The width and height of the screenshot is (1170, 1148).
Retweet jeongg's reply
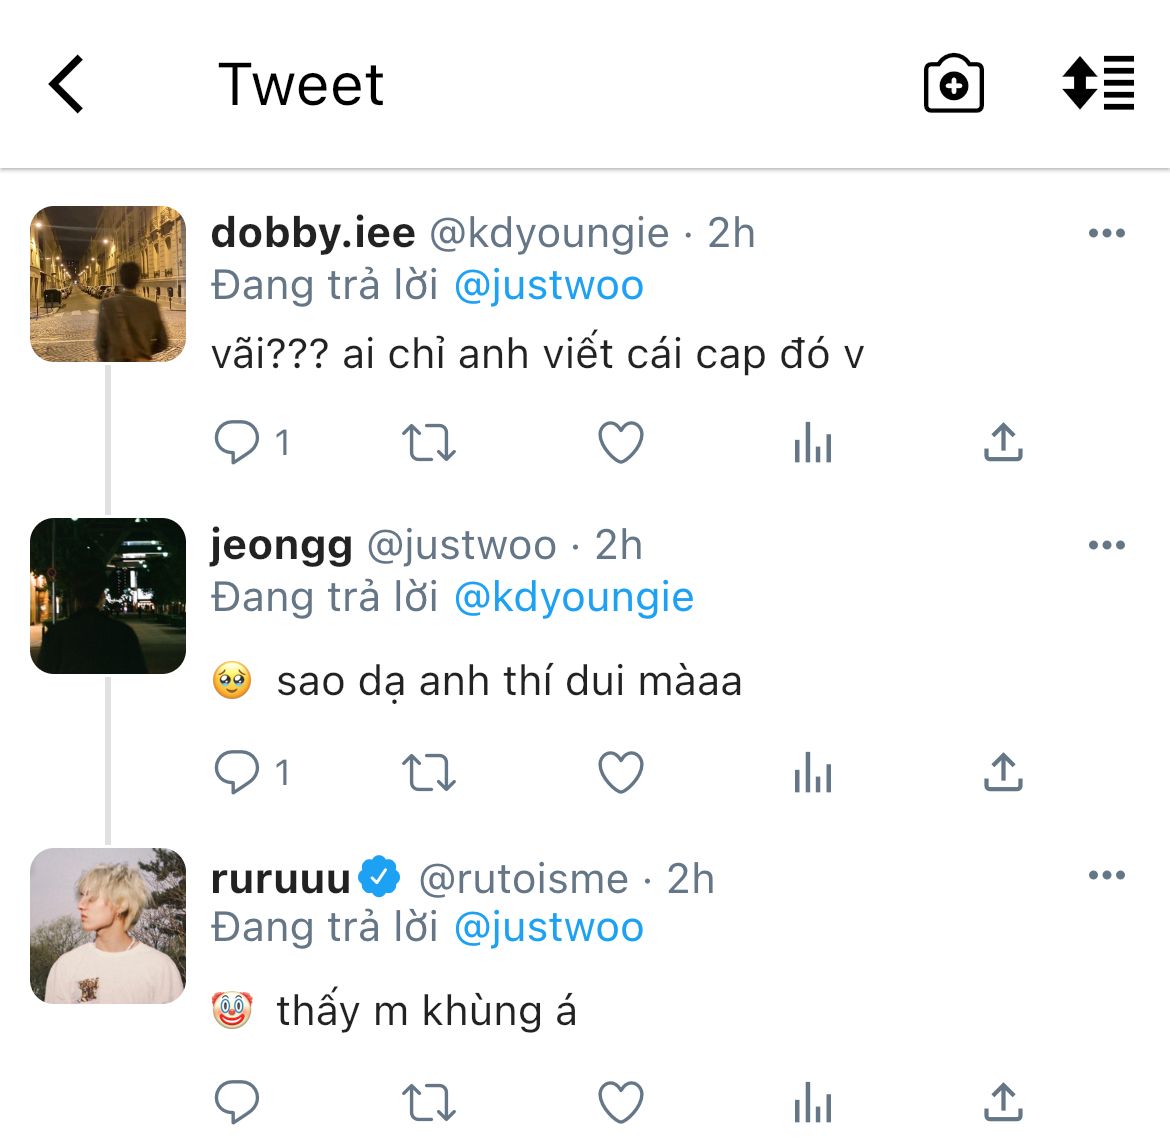(x=428, y=773)
